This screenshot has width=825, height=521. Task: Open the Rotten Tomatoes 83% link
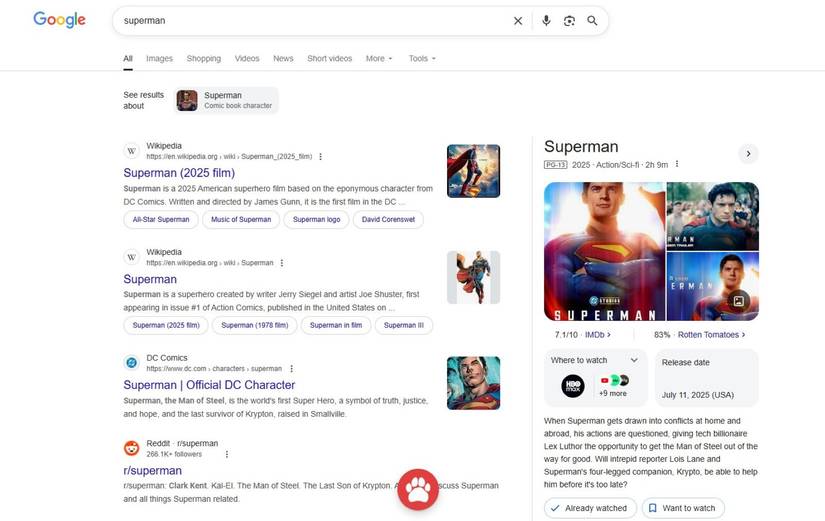click(699, 335)
